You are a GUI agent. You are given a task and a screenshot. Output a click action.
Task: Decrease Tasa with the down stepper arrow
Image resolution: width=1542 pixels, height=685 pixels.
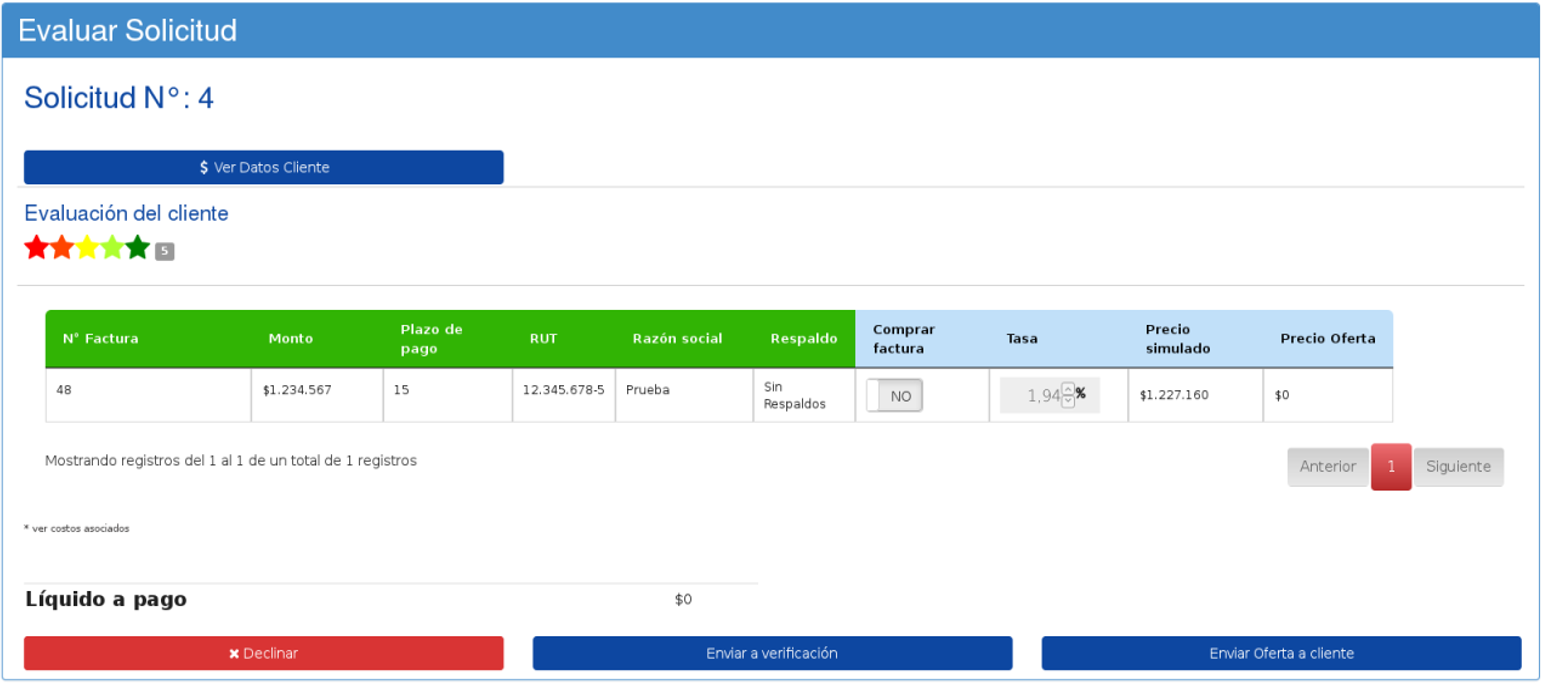(x=1068, y=401)
